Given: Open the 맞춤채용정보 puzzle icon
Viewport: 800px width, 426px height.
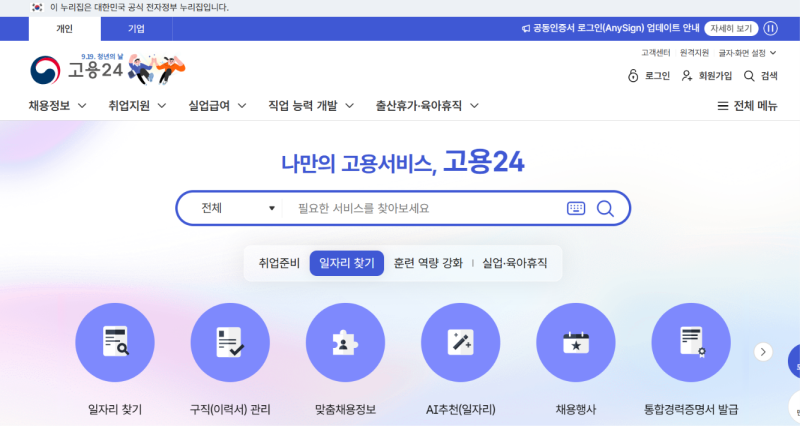Looking at the screenshot, I should [x=345, y=342].
